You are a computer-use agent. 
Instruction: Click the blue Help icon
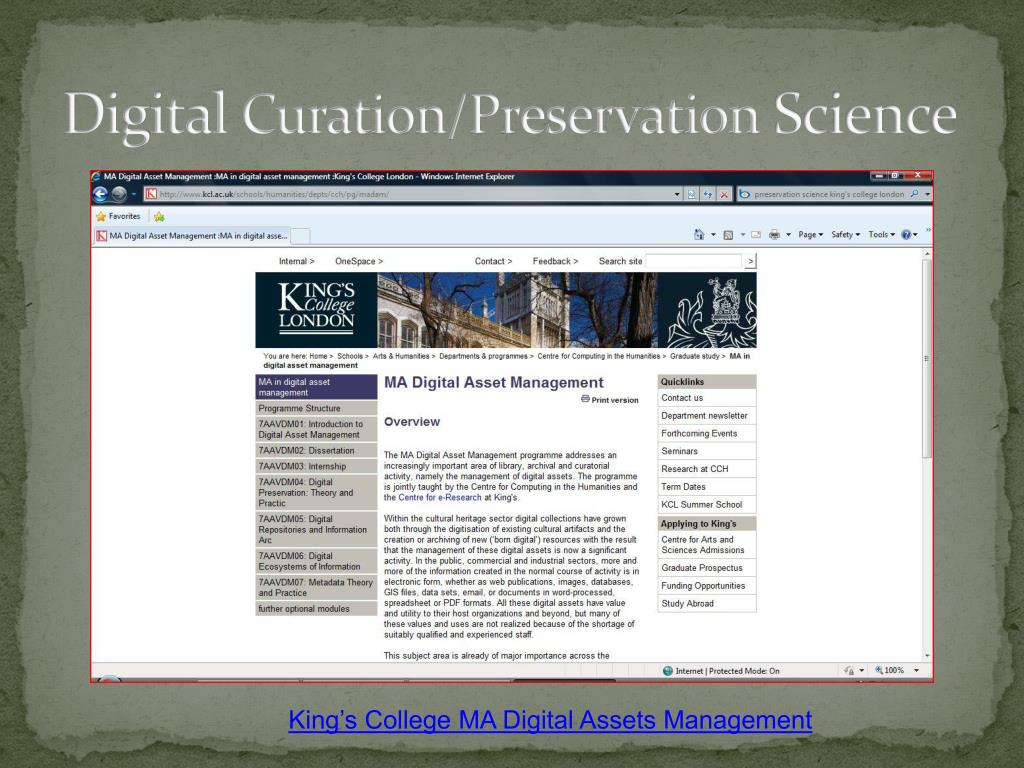[906, 235]
